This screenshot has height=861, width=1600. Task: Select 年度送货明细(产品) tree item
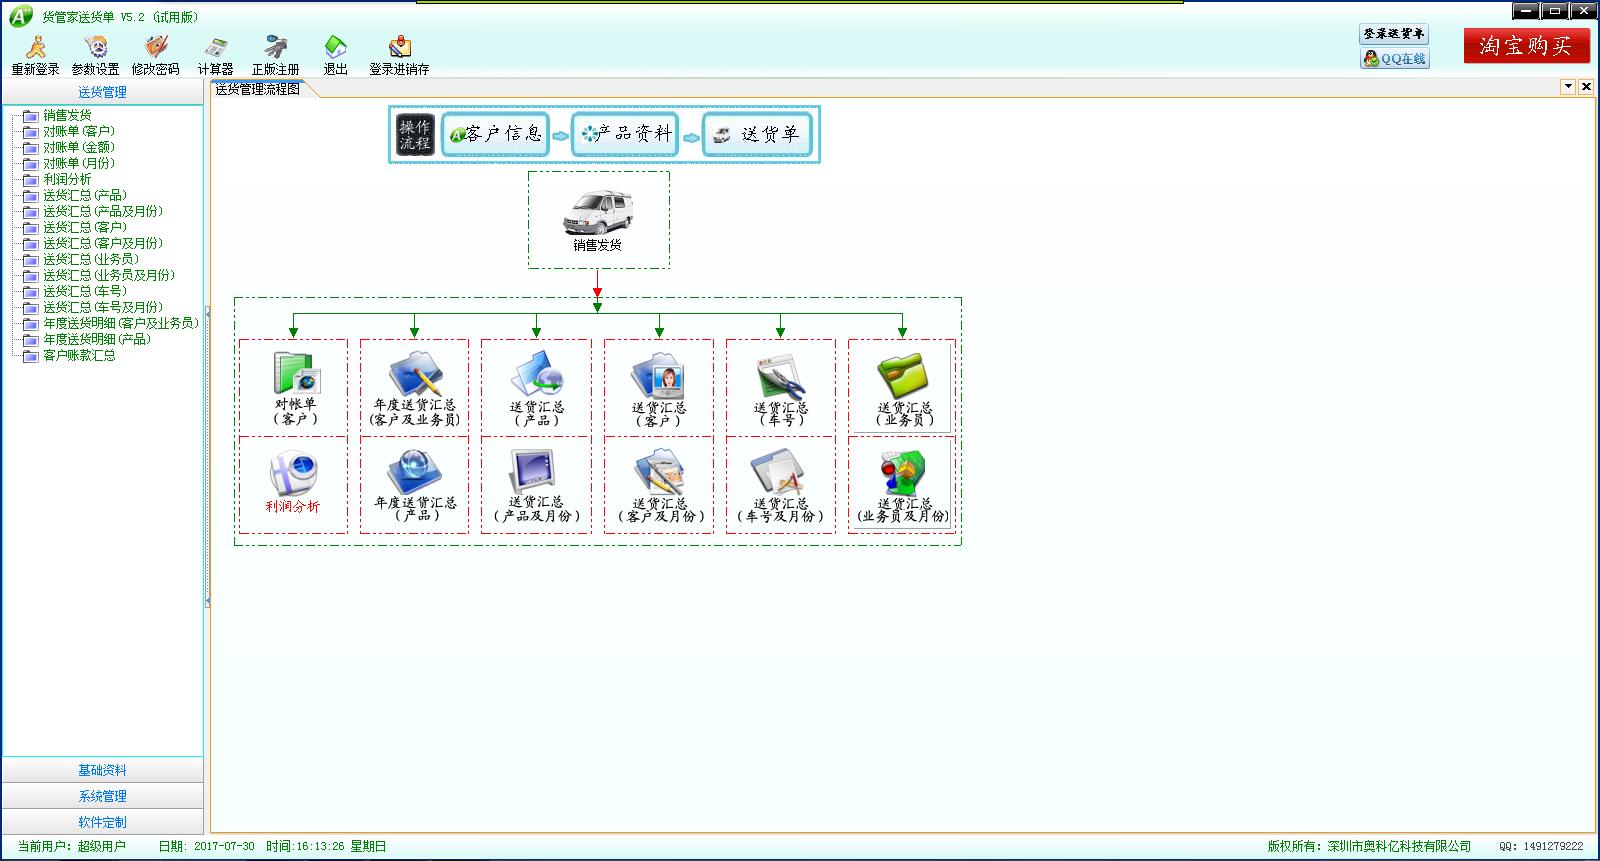point(97,339)
